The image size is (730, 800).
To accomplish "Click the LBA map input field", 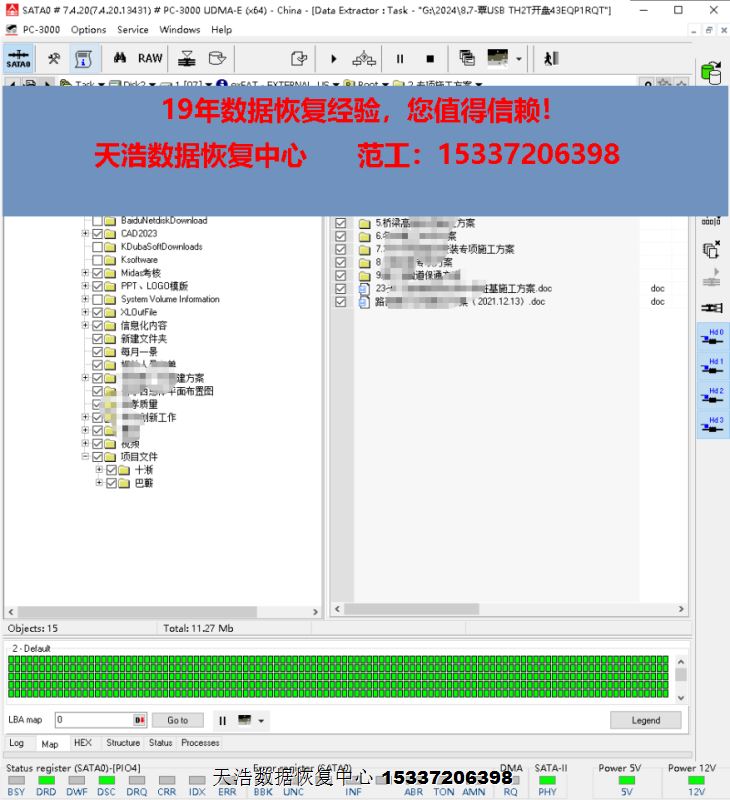I will pyautogui.click(x=94, y=720).
